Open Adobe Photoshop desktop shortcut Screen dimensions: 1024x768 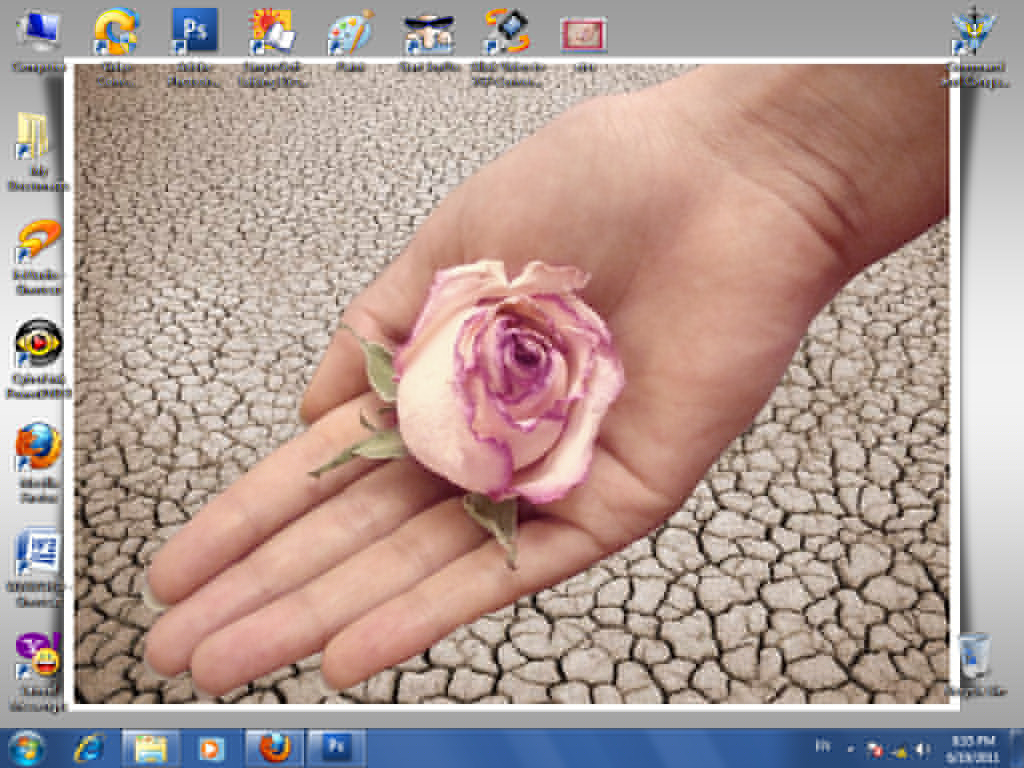pos(194,33)
